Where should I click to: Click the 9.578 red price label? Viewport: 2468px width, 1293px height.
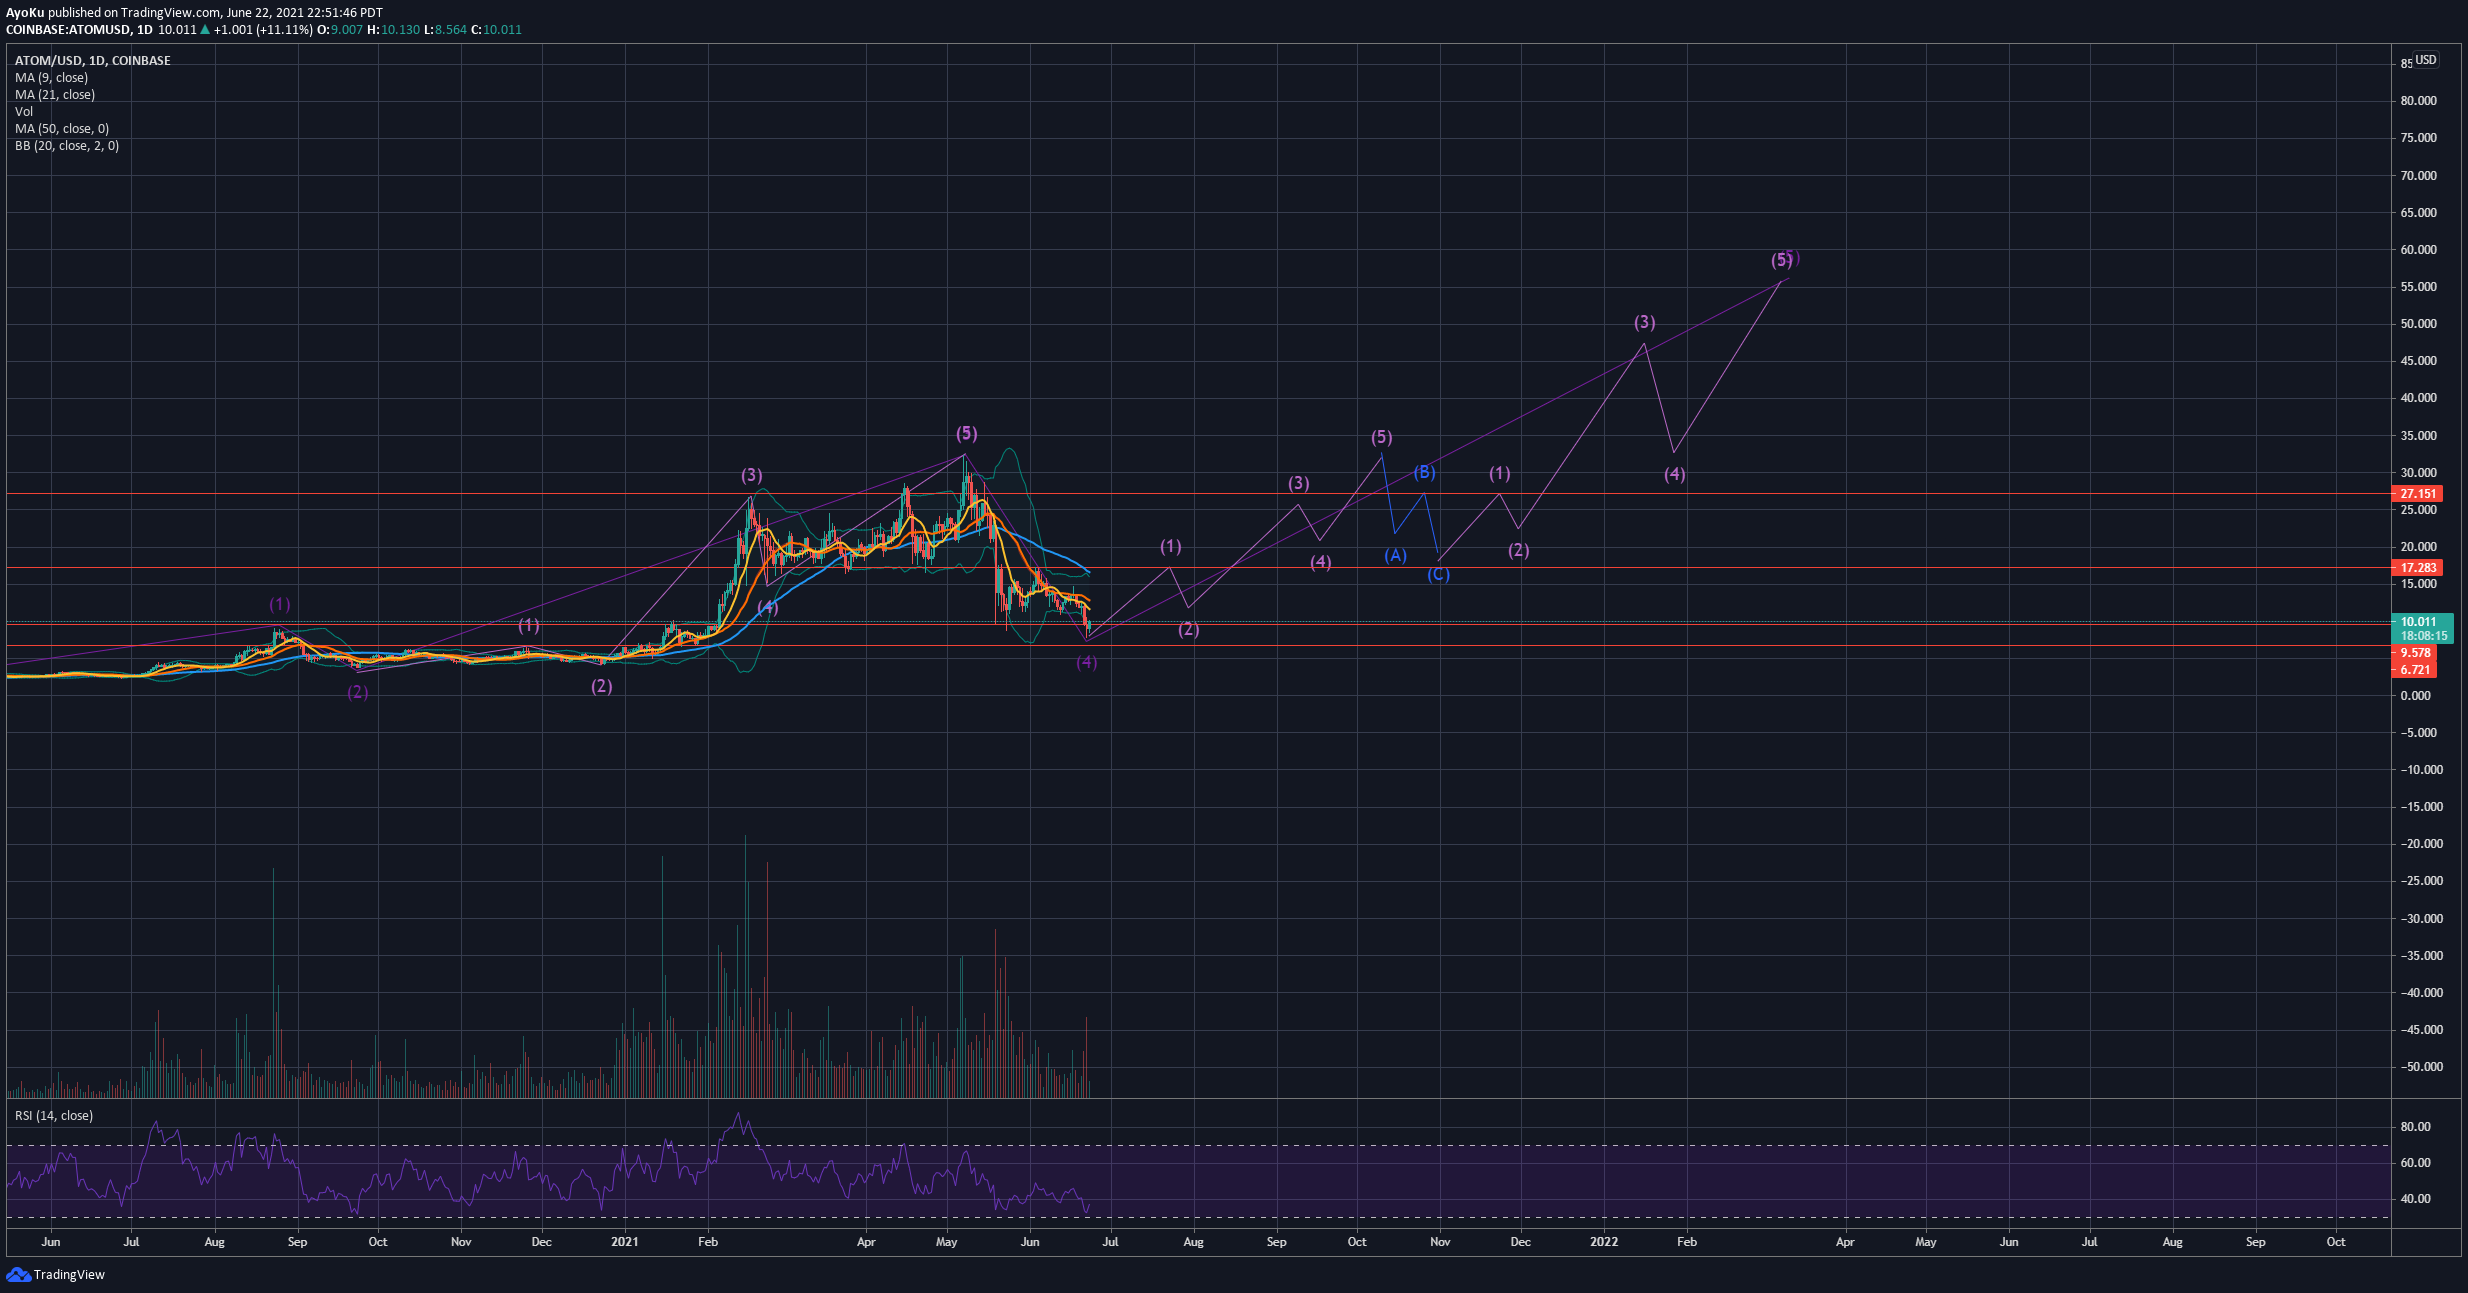click(2414, 652)
